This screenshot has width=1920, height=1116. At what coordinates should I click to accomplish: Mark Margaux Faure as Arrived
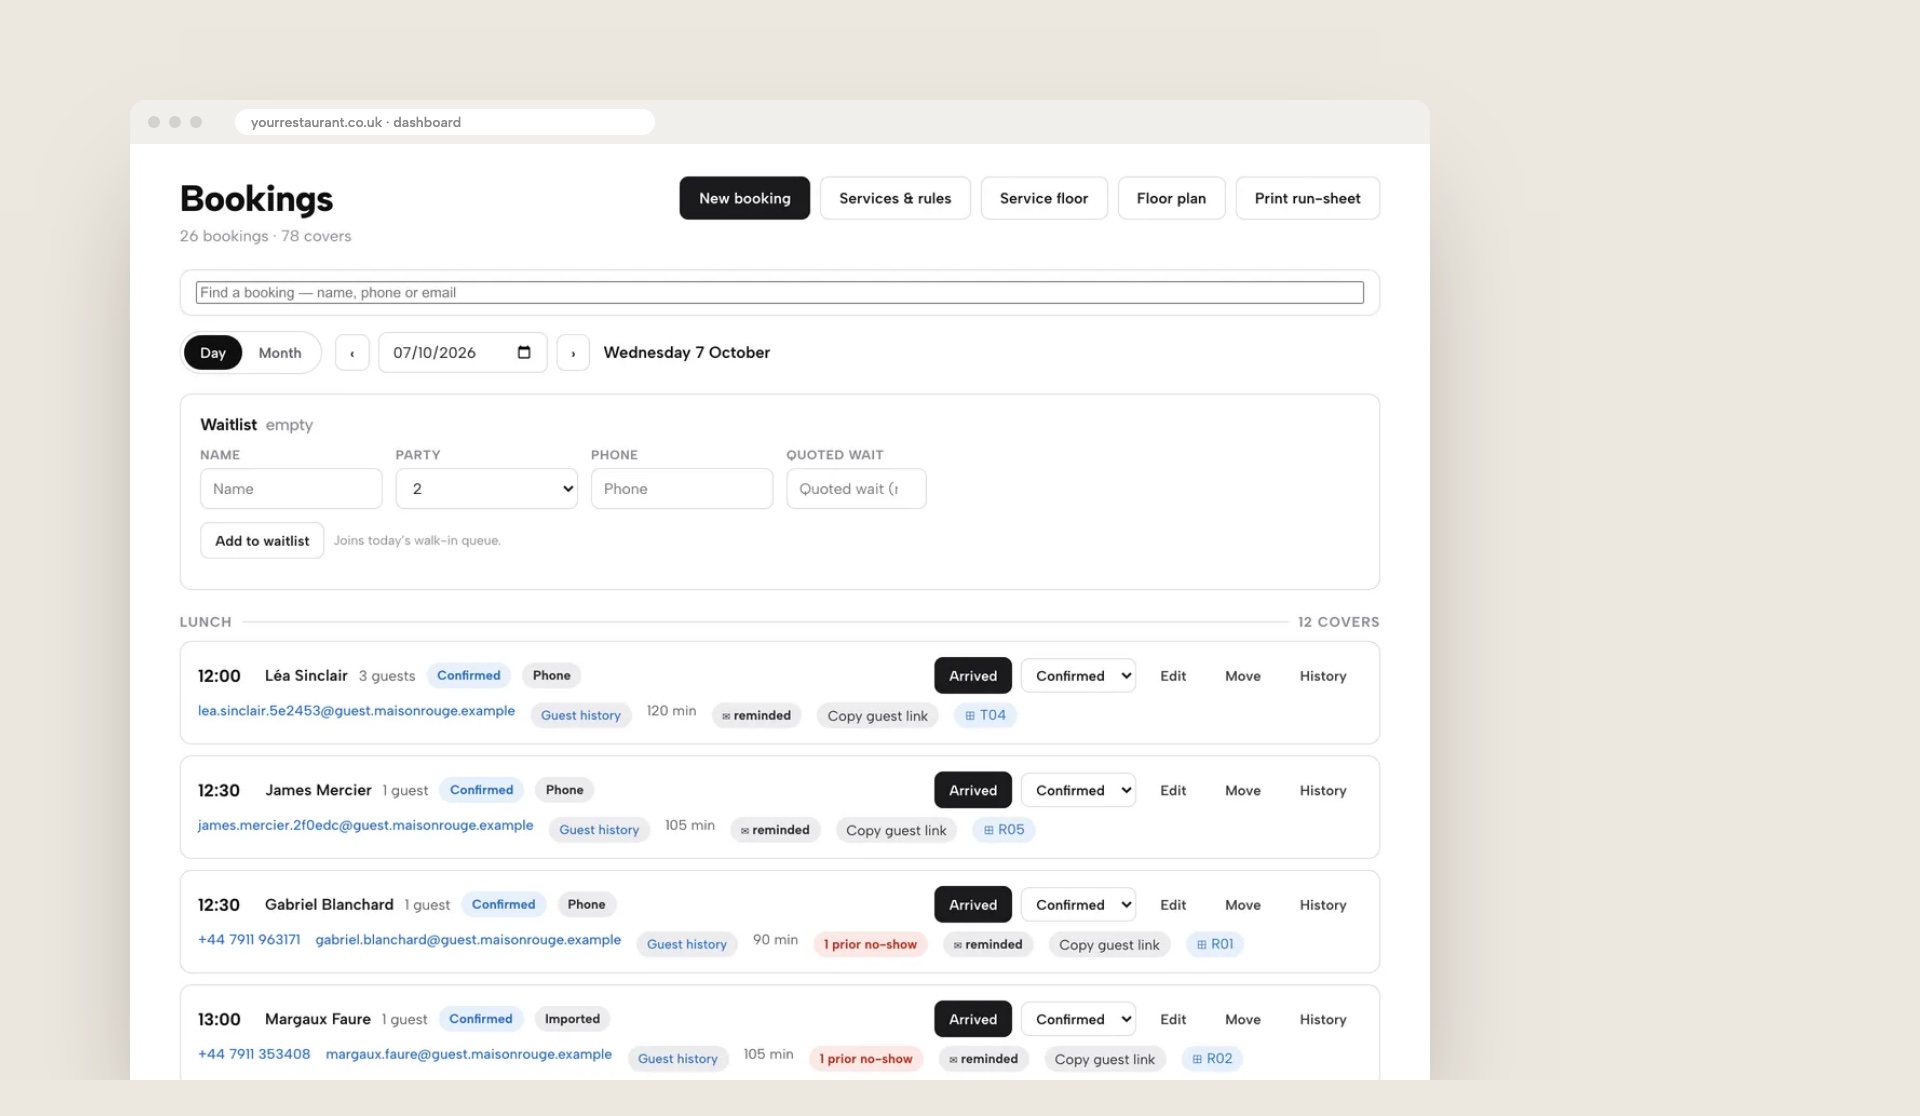coord(973,1019)
